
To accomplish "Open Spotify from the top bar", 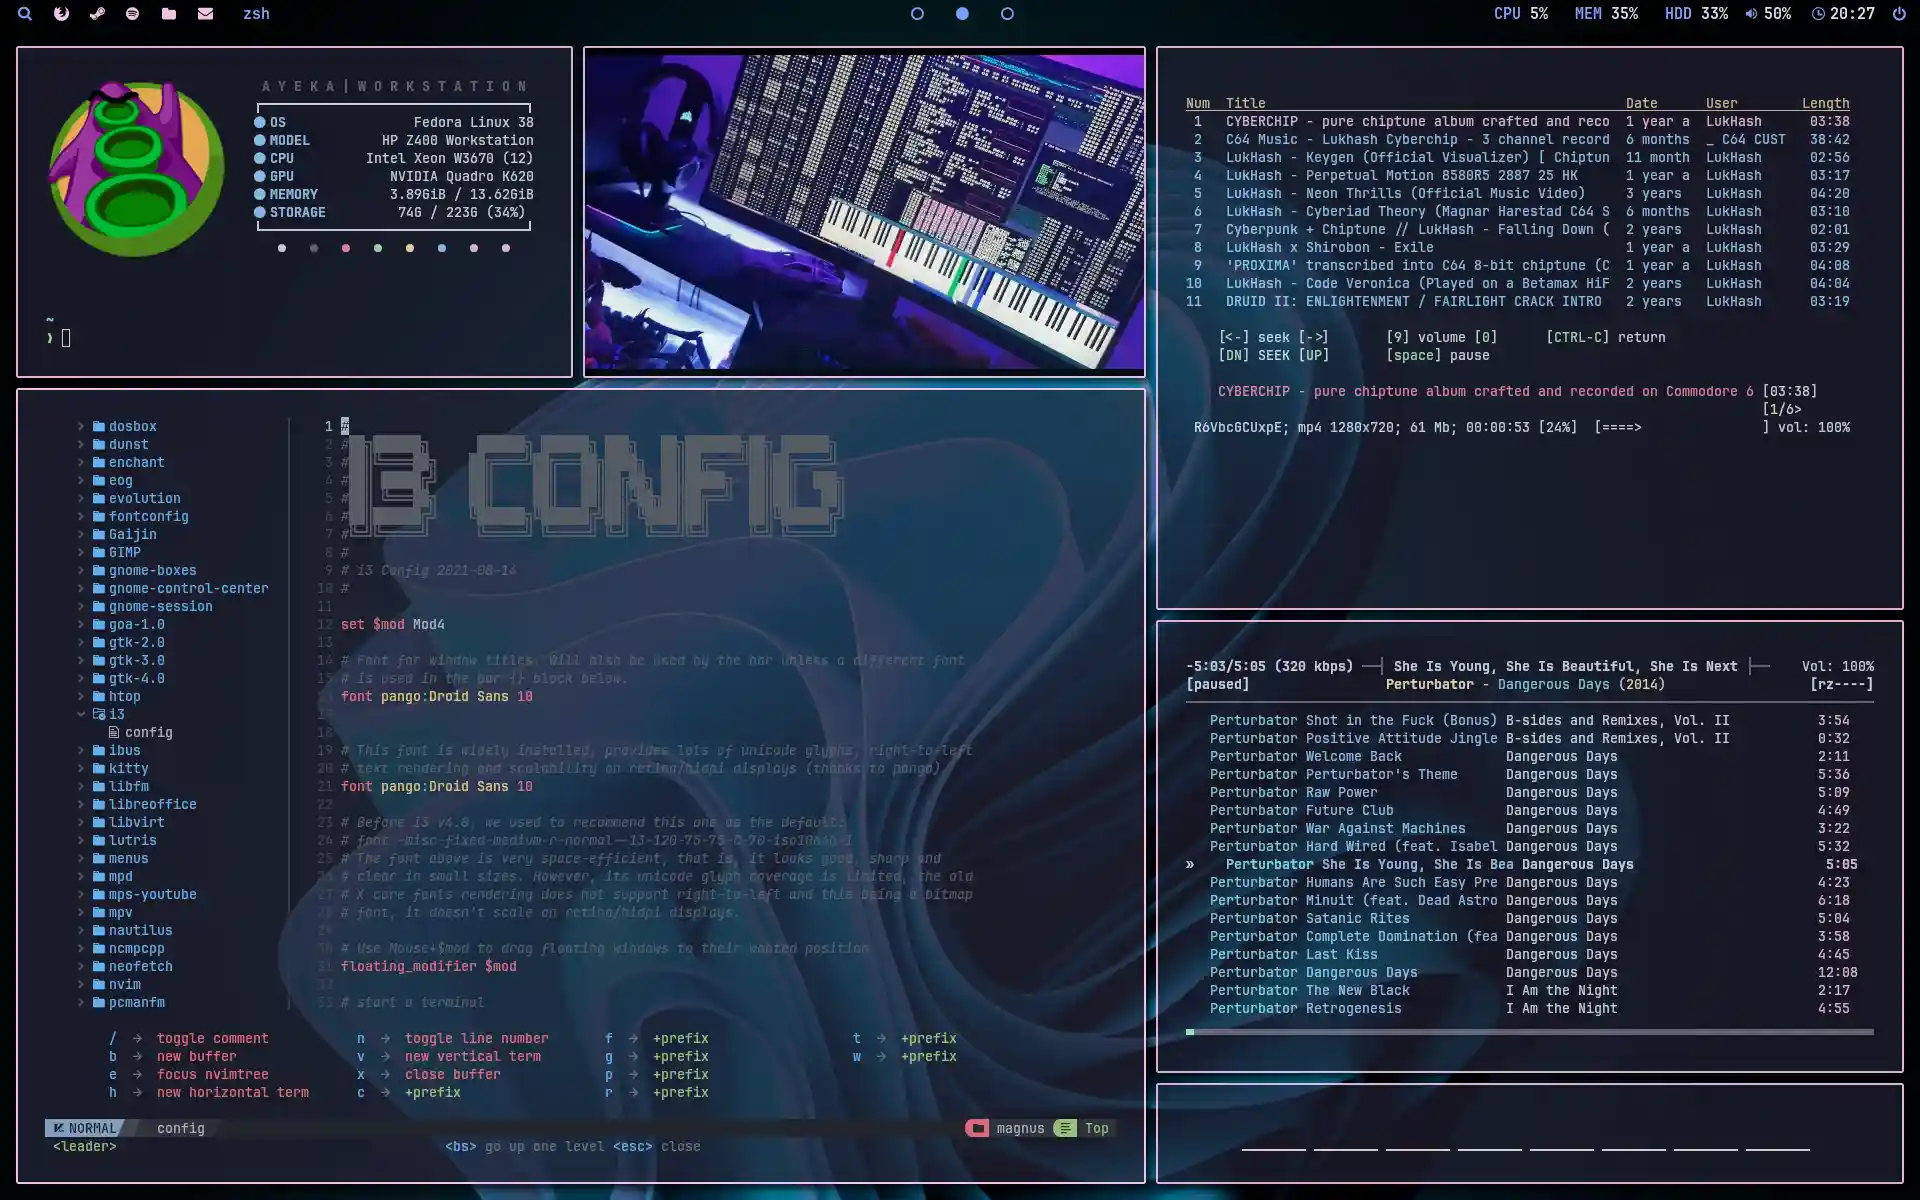I will click(x=131, y=14).
